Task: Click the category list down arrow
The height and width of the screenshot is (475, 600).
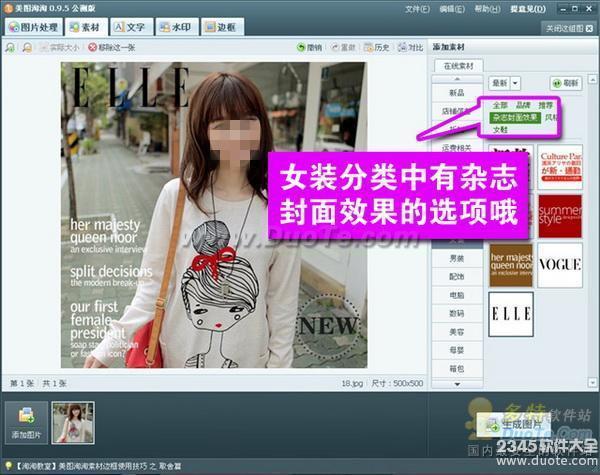Action: [457, 384]
